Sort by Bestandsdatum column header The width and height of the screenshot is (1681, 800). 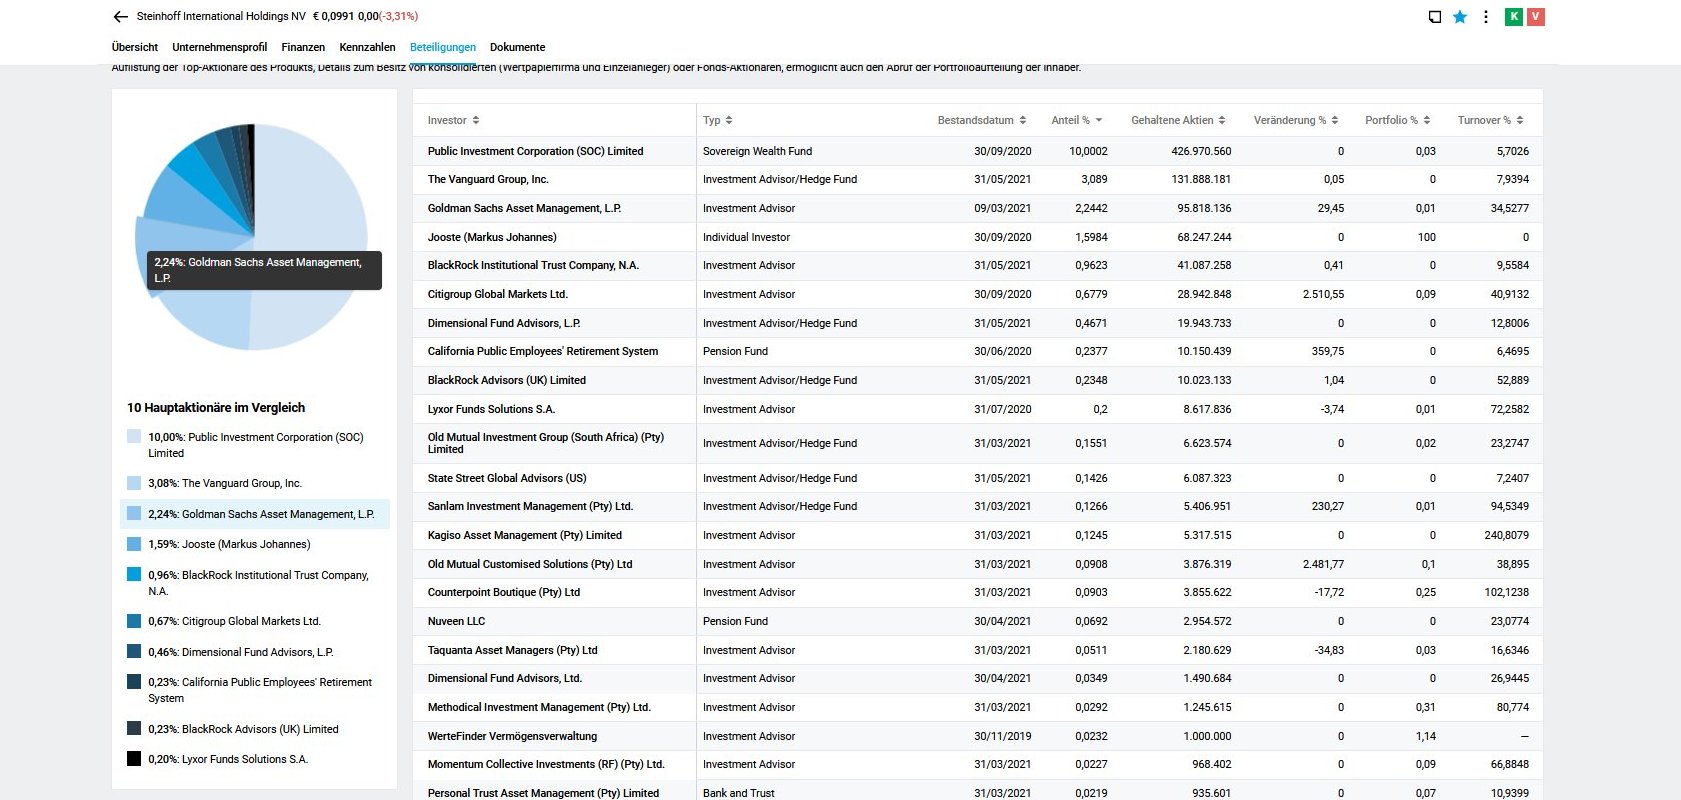[x=981, y=120]
